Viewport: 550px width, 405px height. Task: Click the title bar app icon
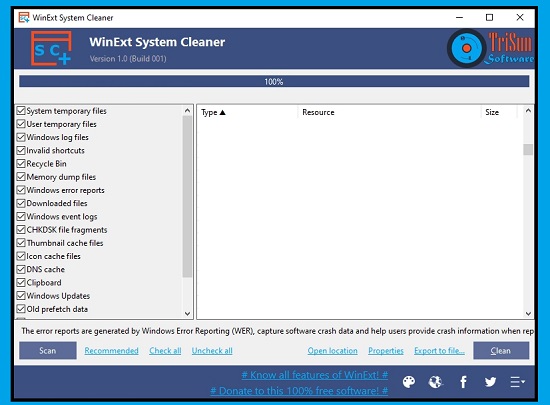click(24, 18)
